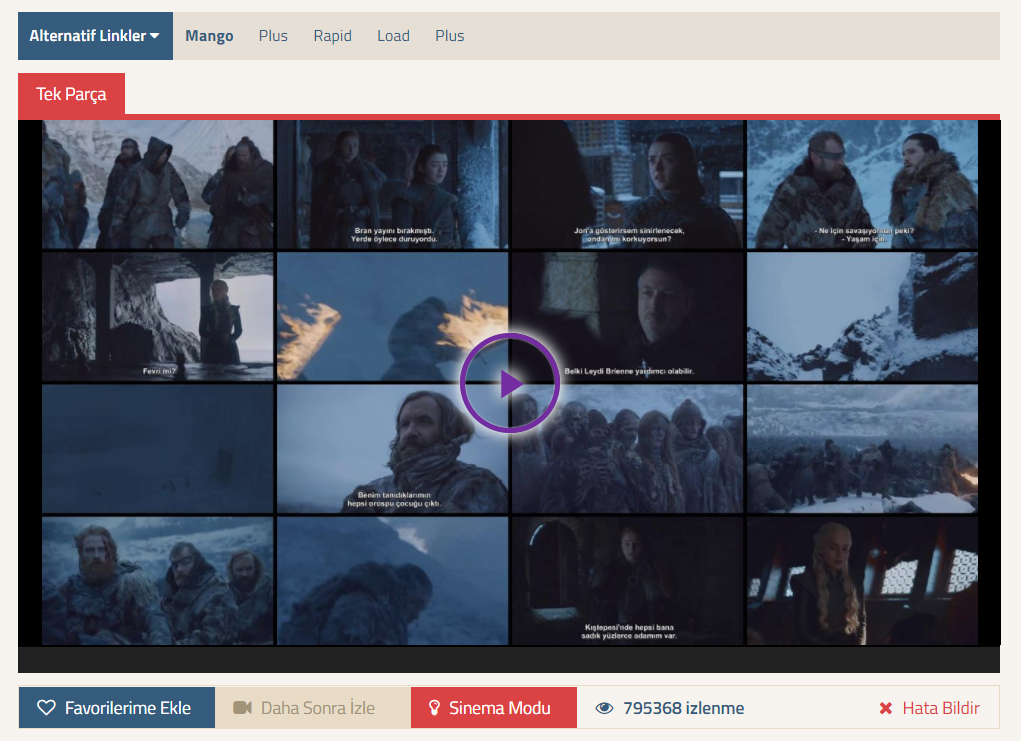Click the lightbulb icon in Sinema Modu
Viewport: 1021px width, 741px height.
[x=434, y=708]
